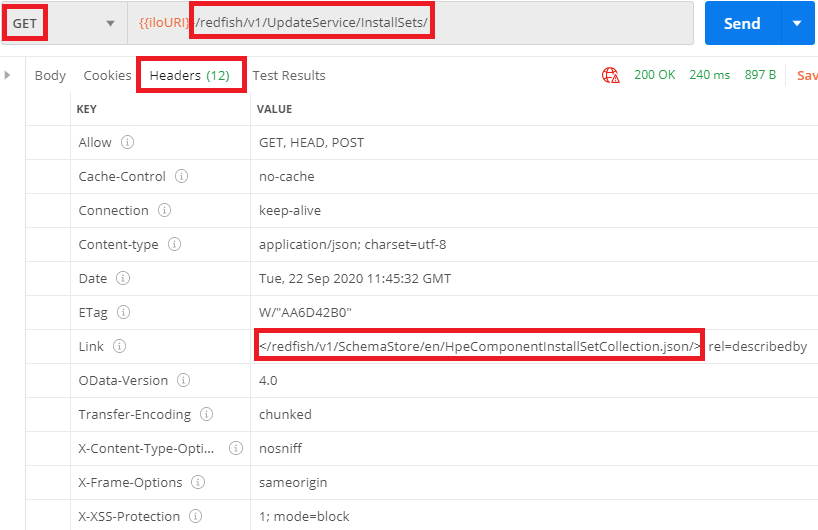Open the Send button arrow dropdown
Viewport: 818px width, 530px height.
796,23
